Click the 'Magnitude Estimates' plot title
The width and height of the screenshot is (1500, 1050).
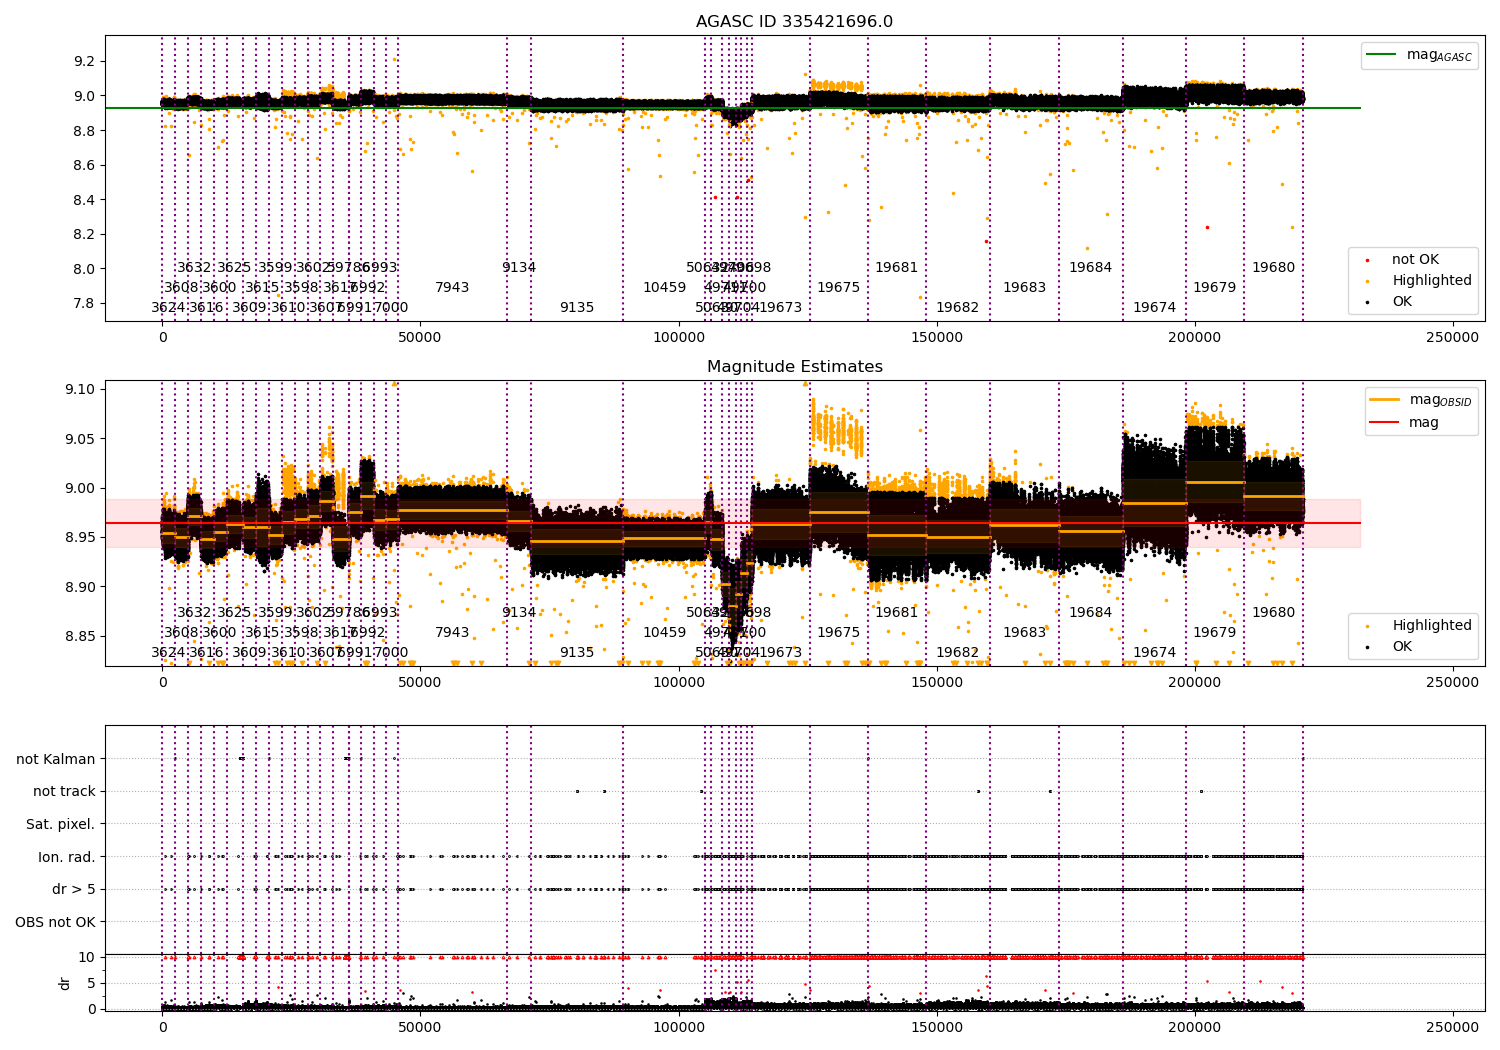pos(794,367)
